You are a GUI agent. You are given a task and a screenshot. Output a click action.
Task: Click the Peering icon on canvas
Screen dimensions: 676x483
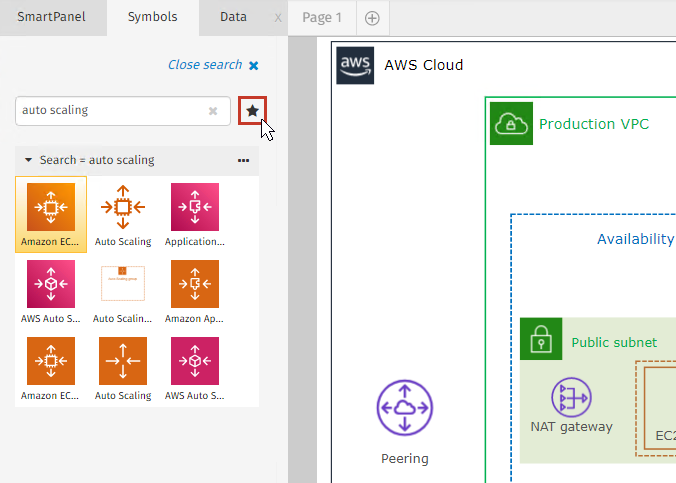404,408
